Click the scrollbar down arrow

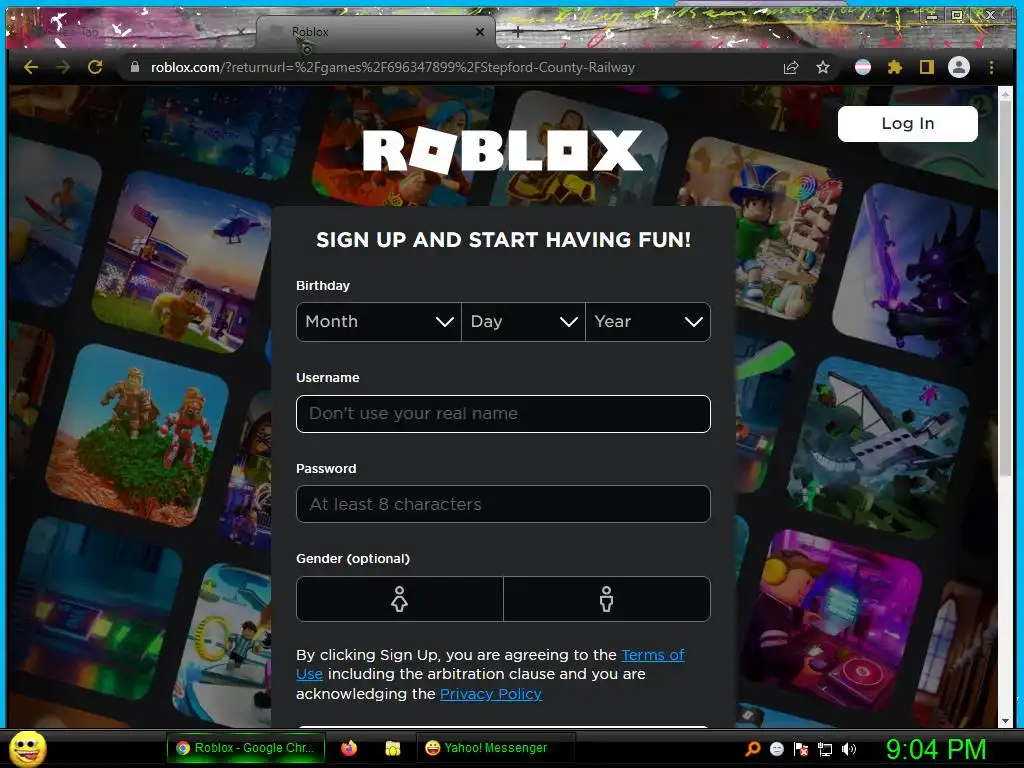(1005, 721)
